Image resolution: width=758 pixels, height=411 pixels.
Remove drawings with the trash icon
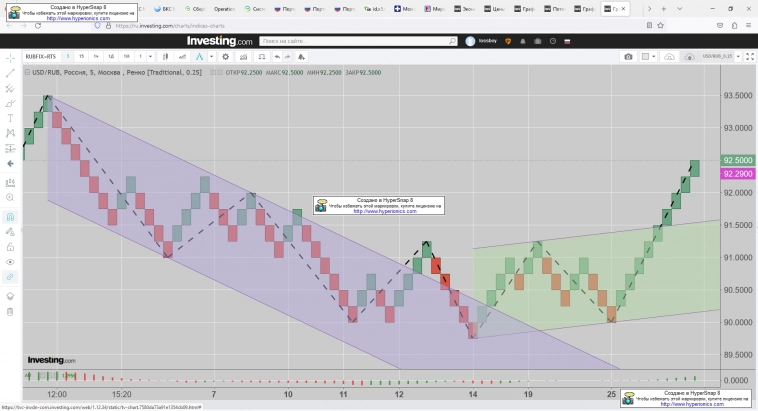click(10, 312)
